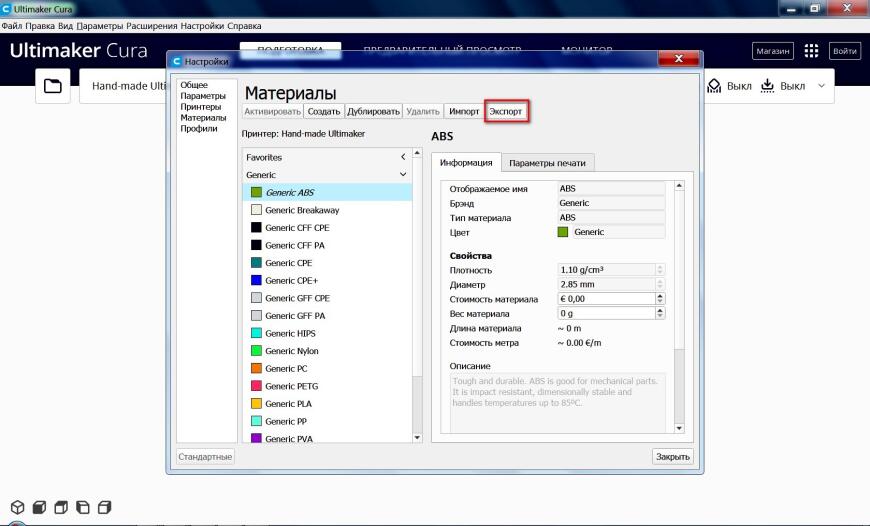
Task: Select Generic HIPS material
Action: [327, 333]
